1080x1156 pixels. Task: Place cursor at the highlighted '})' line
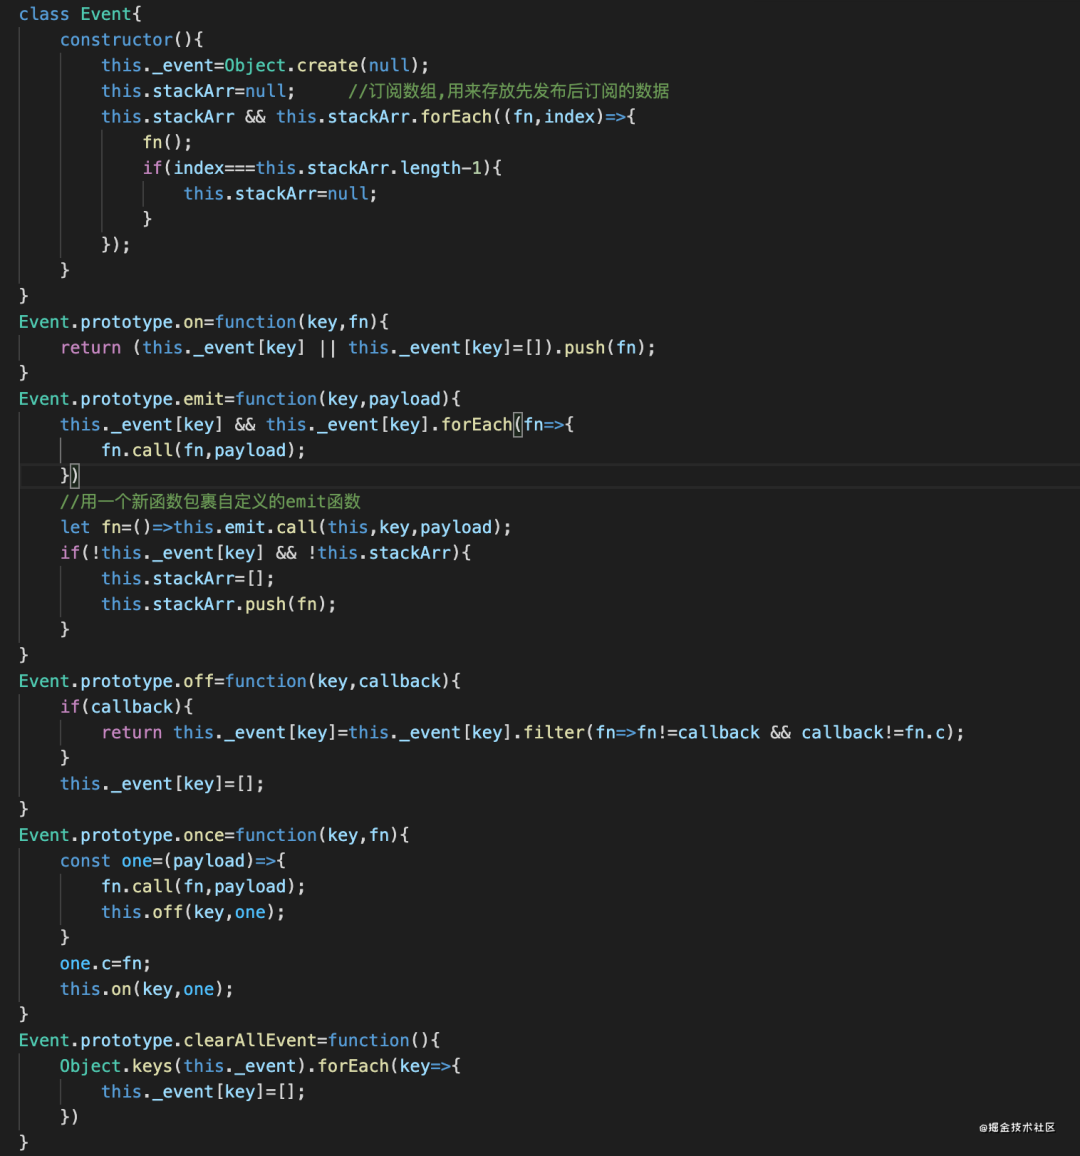tap(69, 476)
